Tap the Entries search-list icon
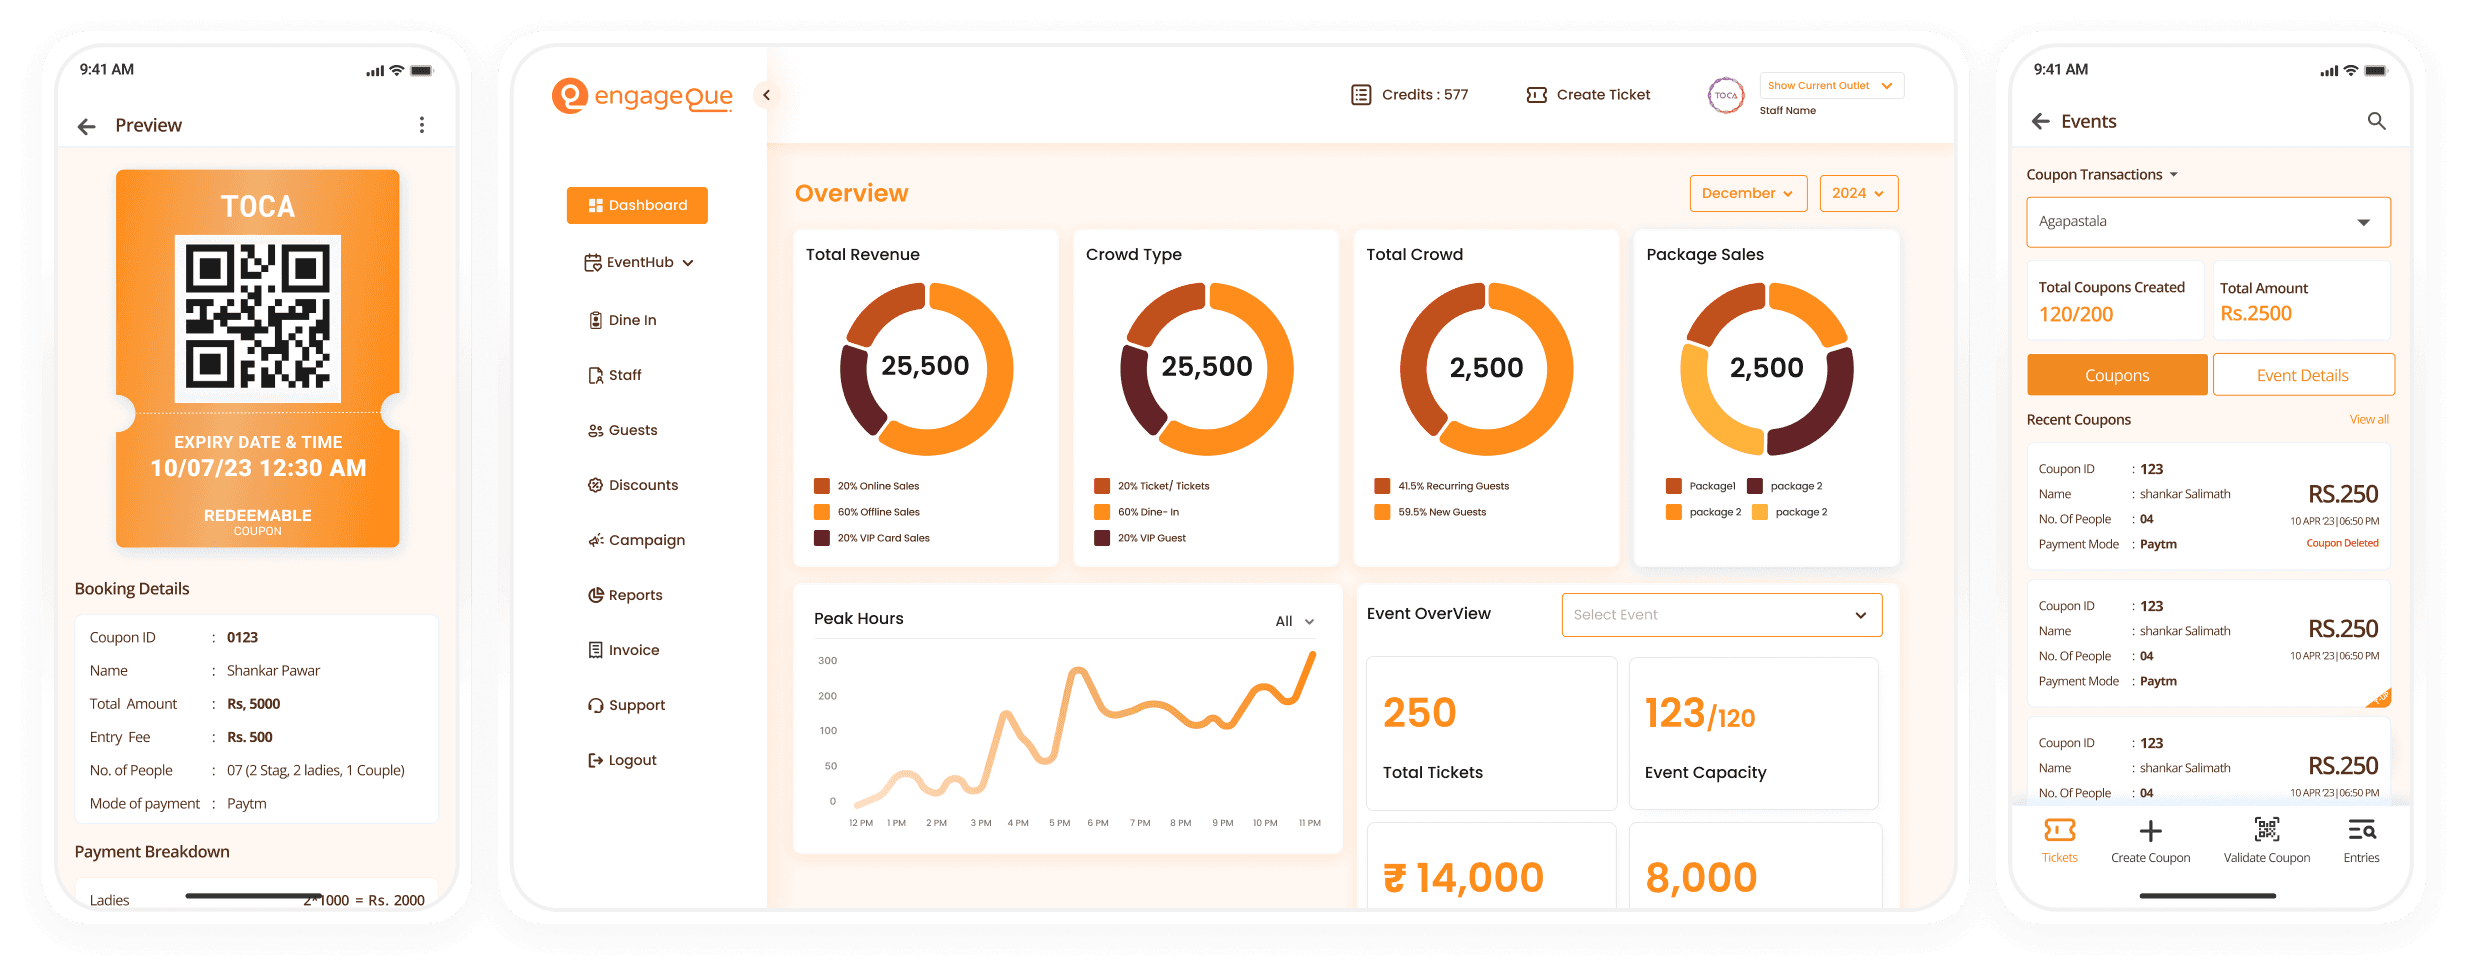 (2362, 830)
